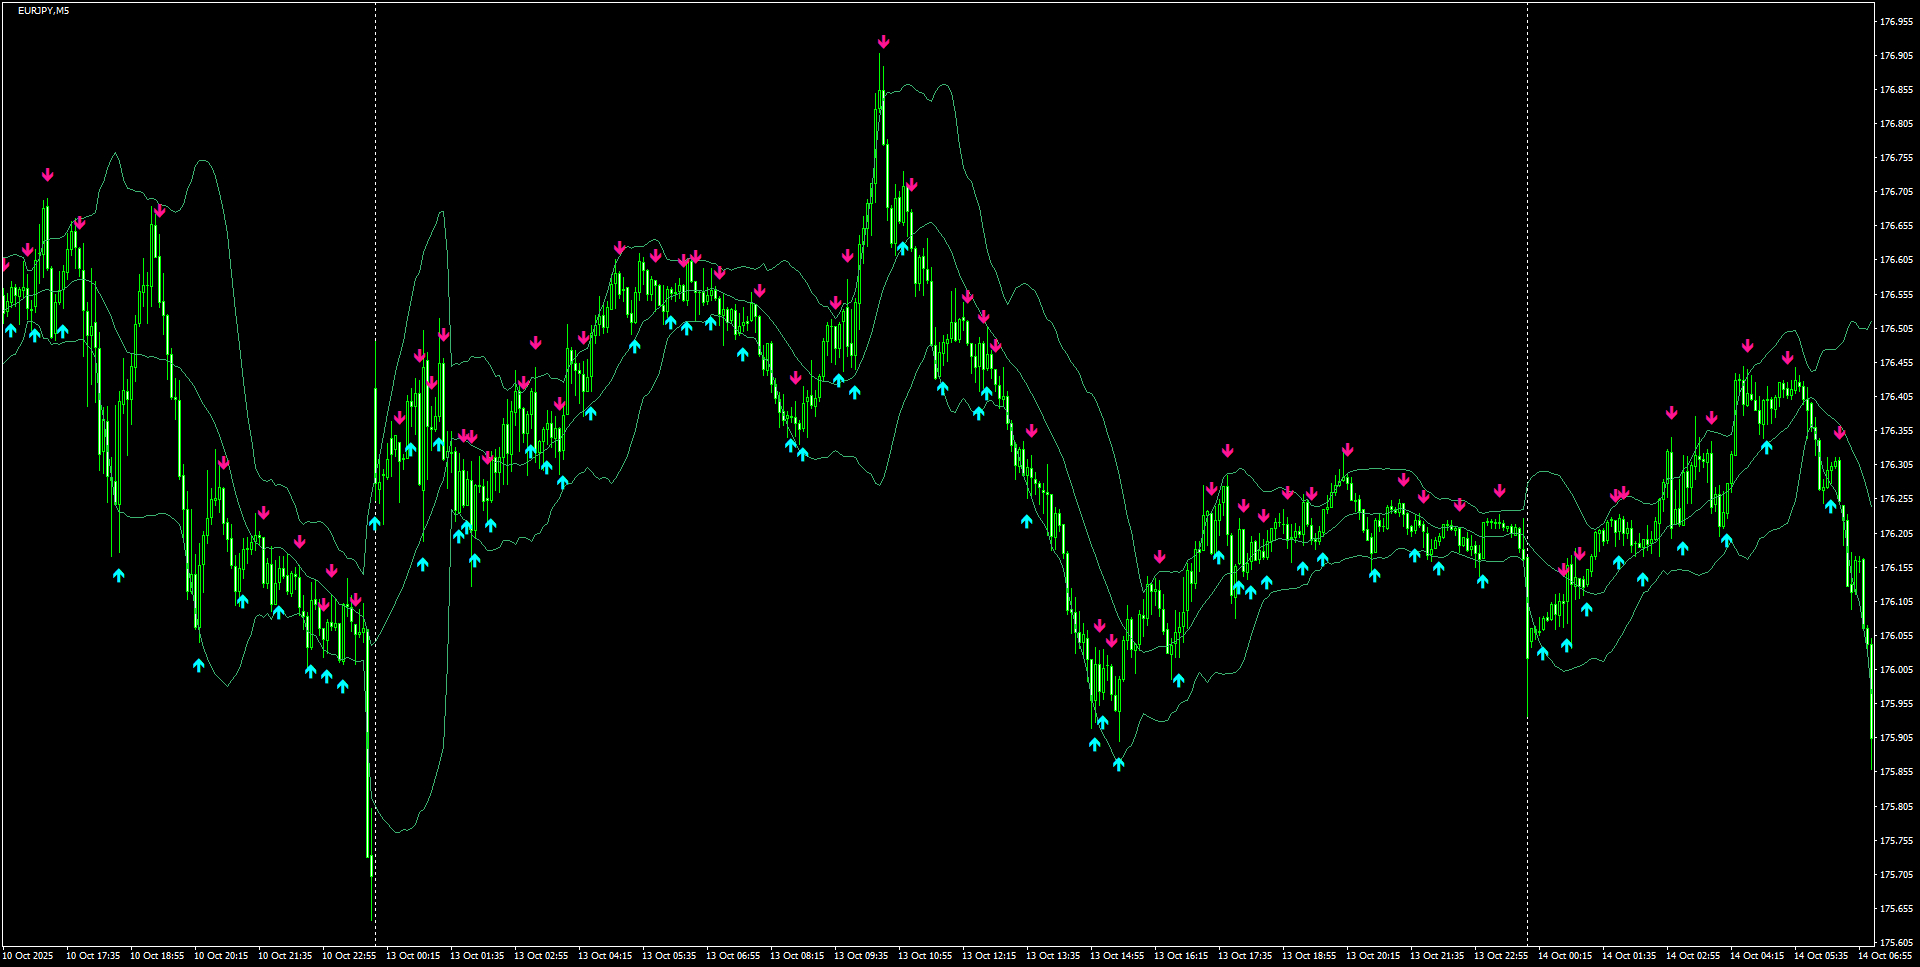This screenshot has width=1920, height=967.
Task: Click the up arrow near the 10 Oct 22:55 bottom
Action: [344, 686]
